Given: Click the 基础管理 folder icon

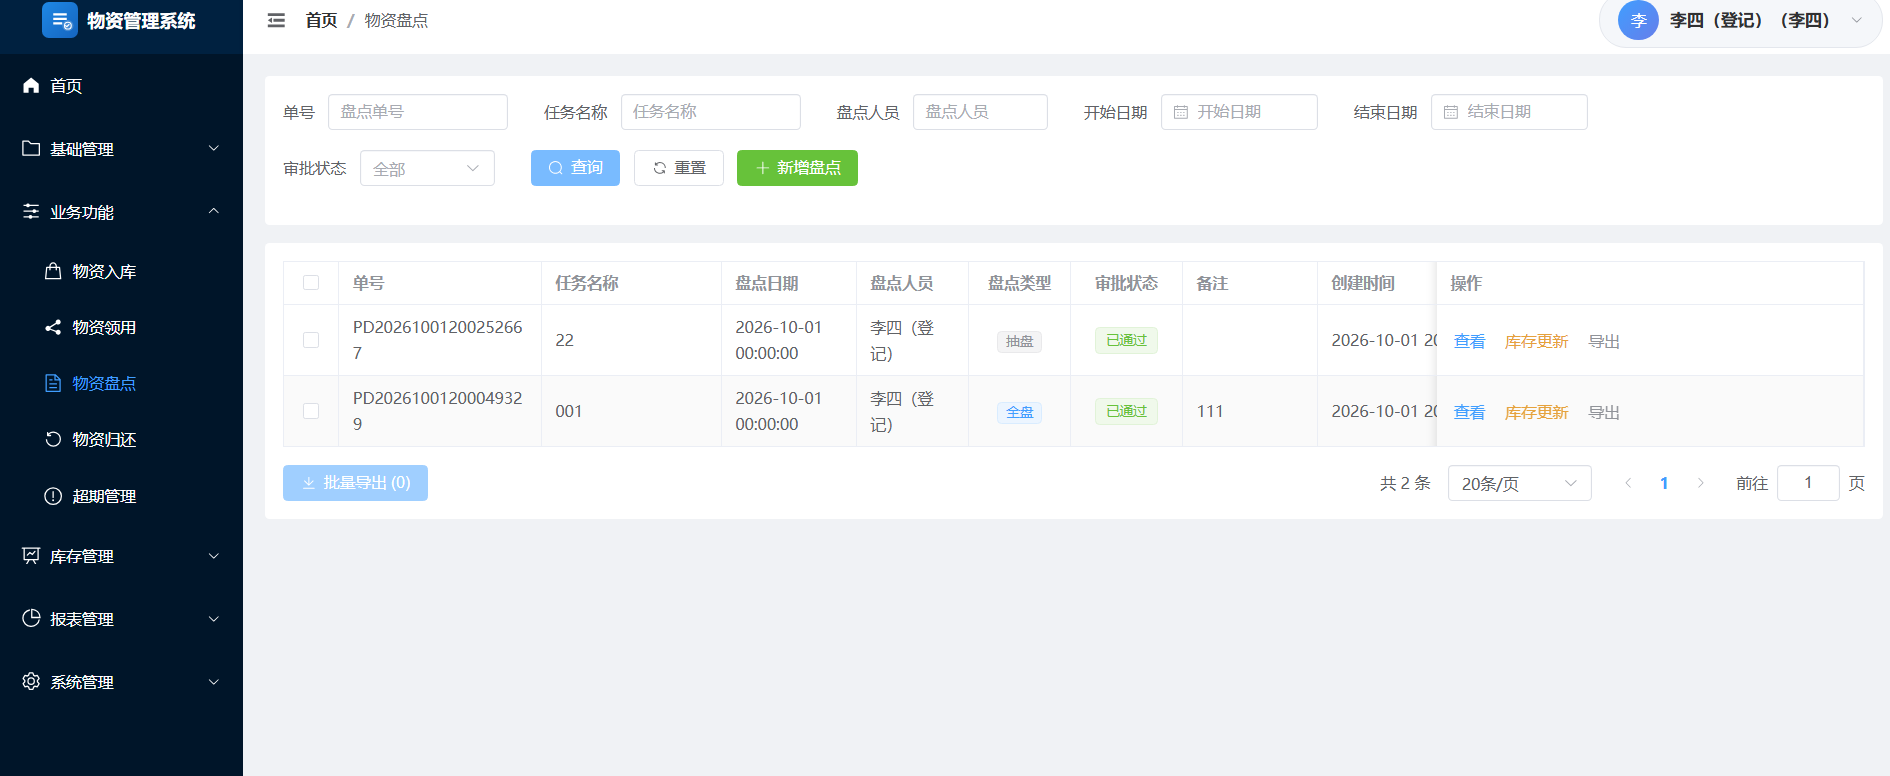Looking at the screenshot, I should (31, 148).
